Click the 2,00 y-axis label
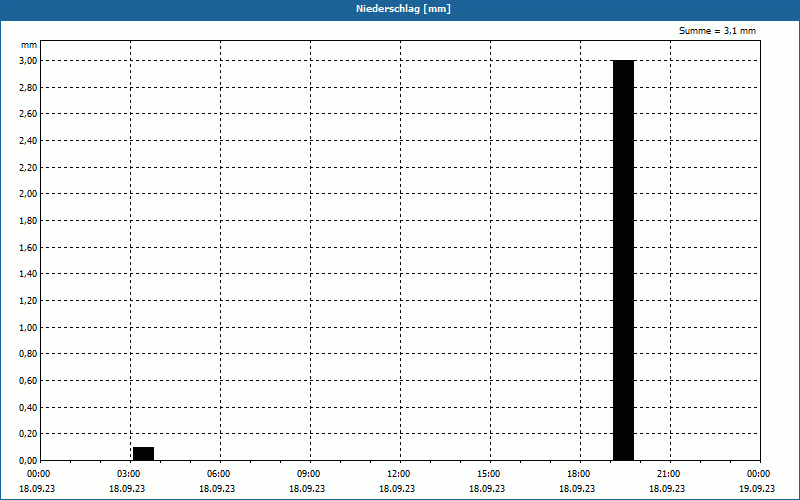800x500 pixels. pyautogui.click(x=28, y=194)
